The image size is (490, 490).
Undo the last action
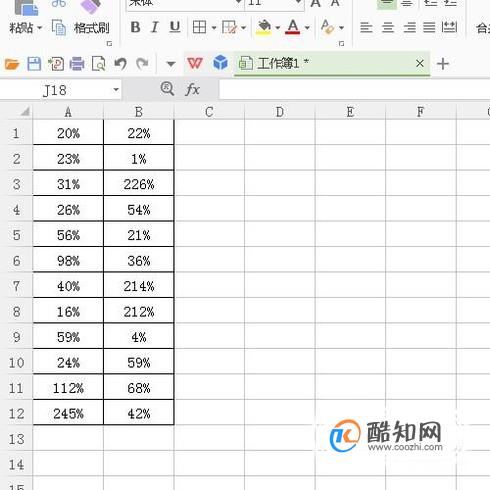[x=120, y=63]
